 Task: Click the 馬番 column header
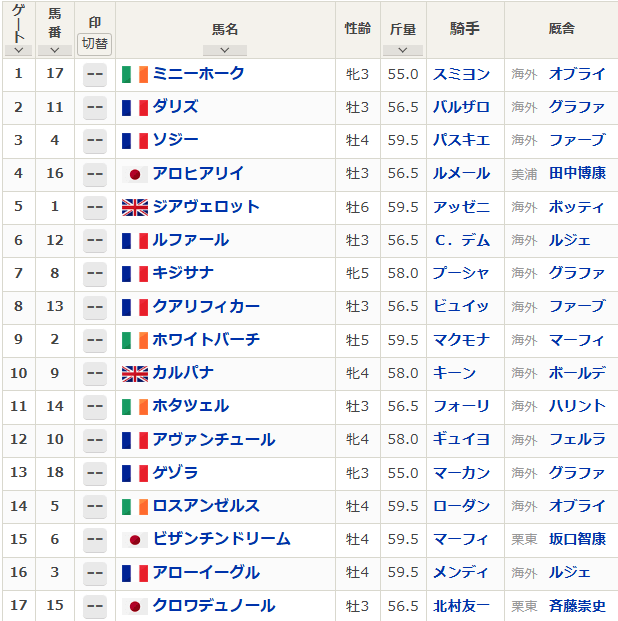click(x=54, y=20)
